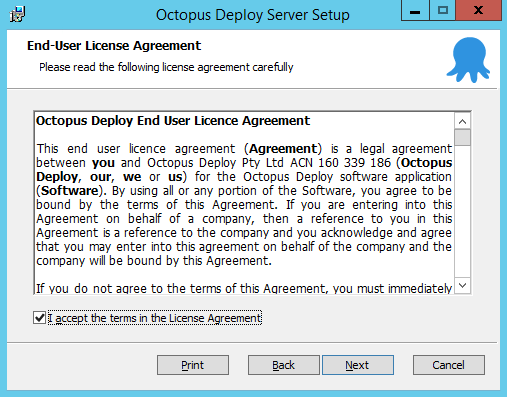Image resolution: width=507 pixels, height=397 pixels.
Task: Click 'ACN 160 339 186' in license text
Action: point(340,163)
